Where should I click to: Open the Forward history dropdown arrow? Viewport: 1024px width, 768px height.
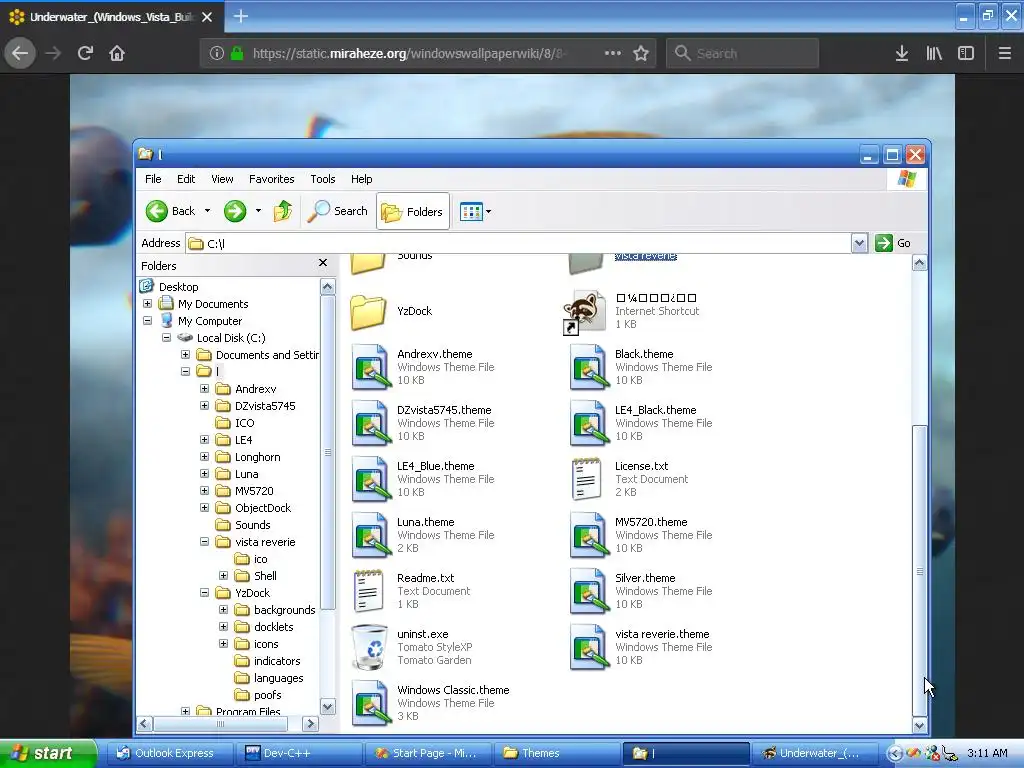tap(258, 211)
